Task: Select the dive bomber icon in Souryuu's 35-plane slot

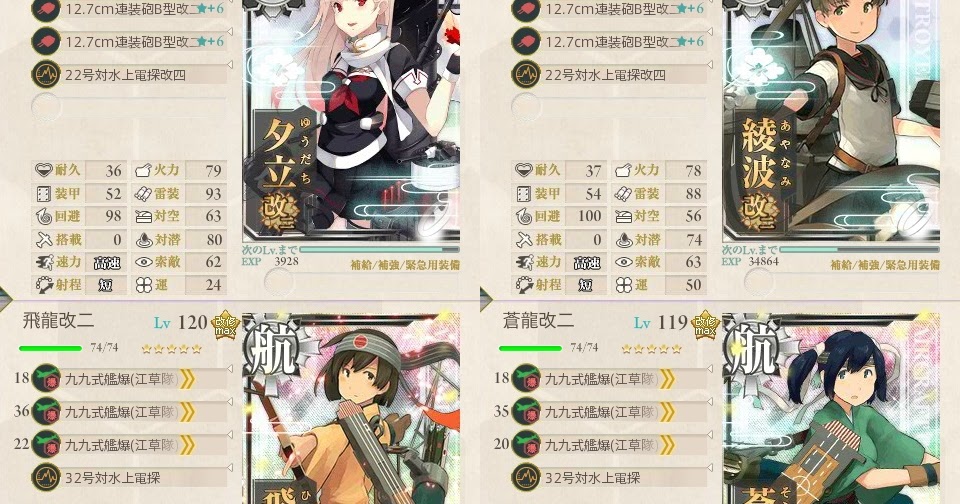Action: 526,412
